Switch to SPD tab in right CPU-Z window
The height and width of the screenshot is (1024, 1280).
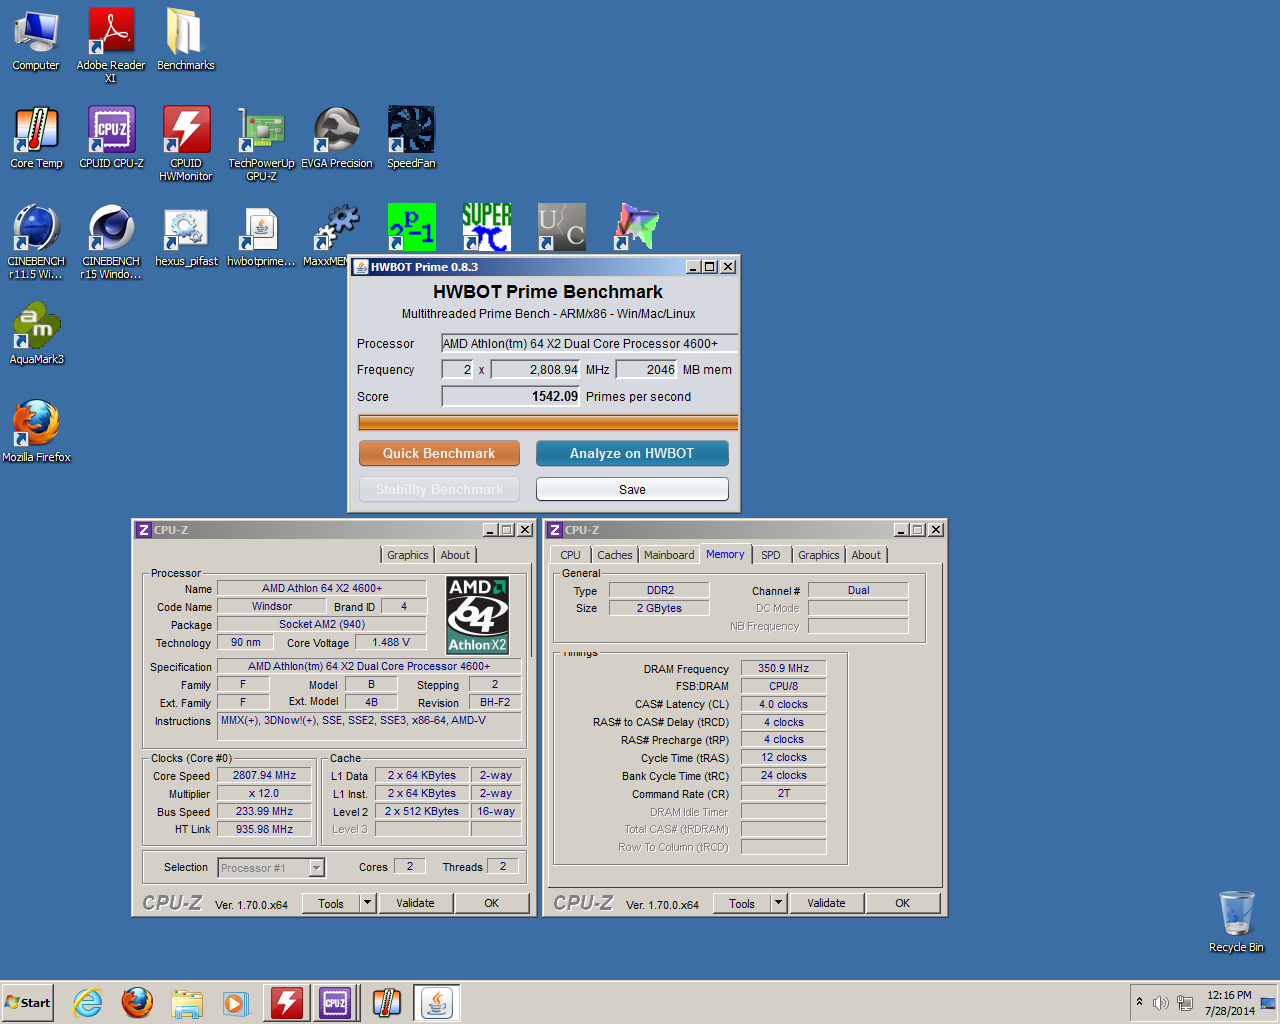pyautogui.click(x=770, y=555)
